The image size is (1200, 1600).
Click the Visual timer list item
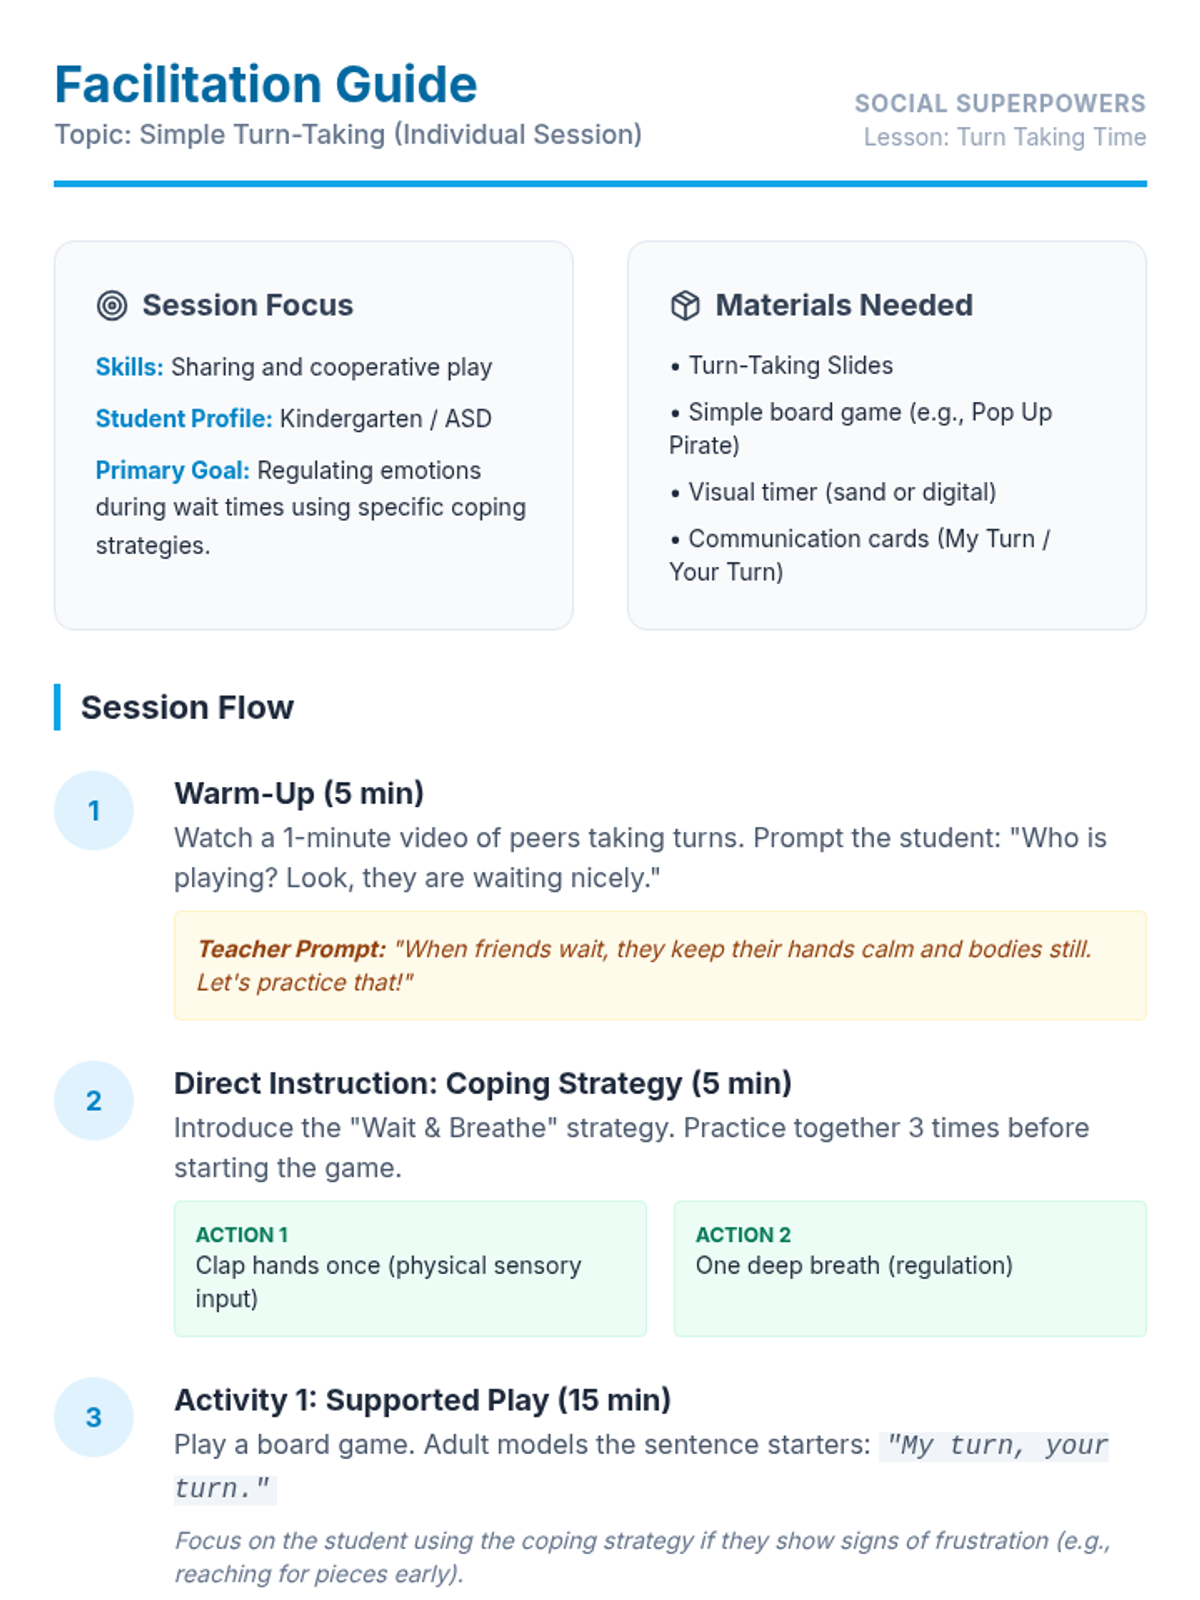(834, 492)
